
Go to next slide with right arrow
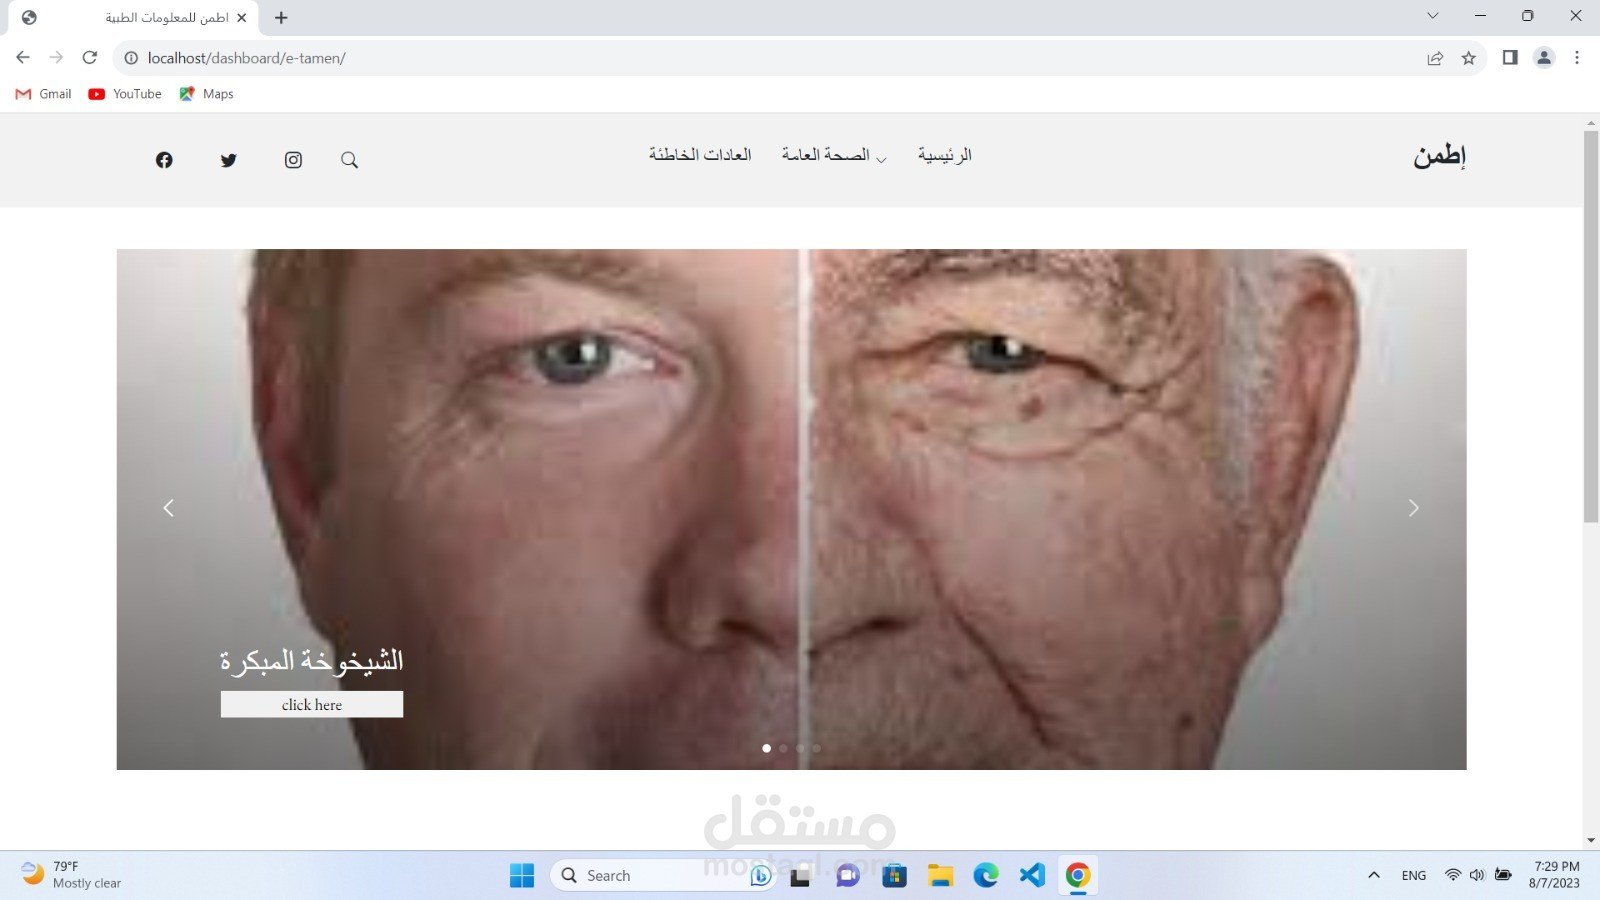click(x=1413, y=508)
